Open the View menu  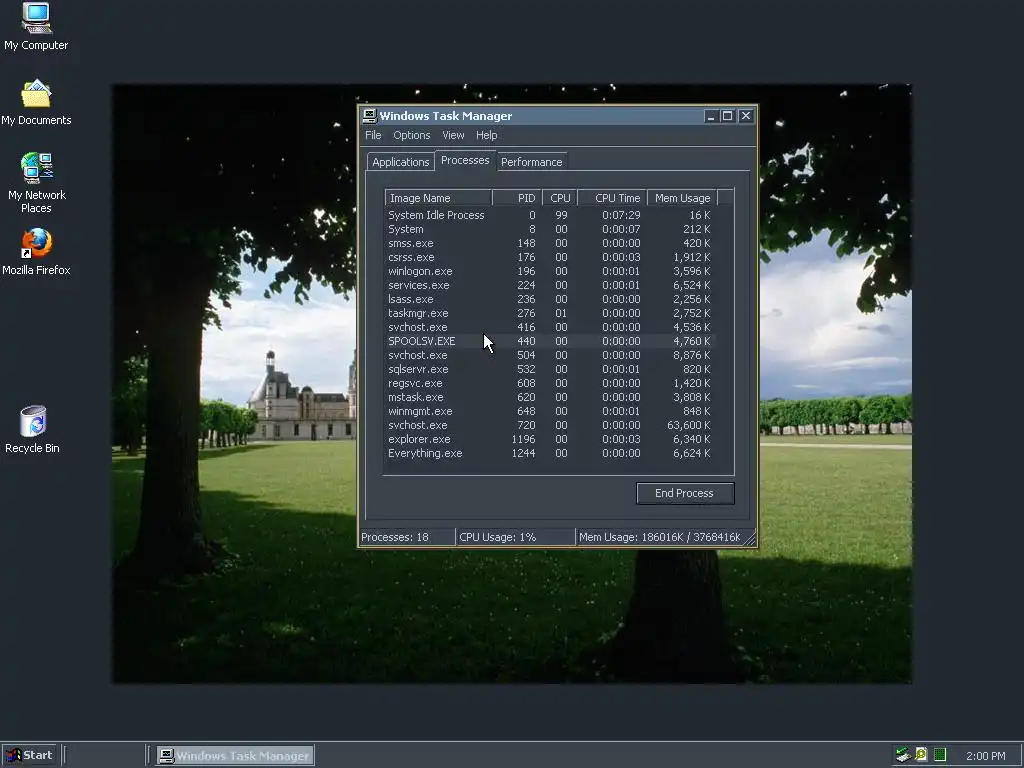(x=453, y=135)
